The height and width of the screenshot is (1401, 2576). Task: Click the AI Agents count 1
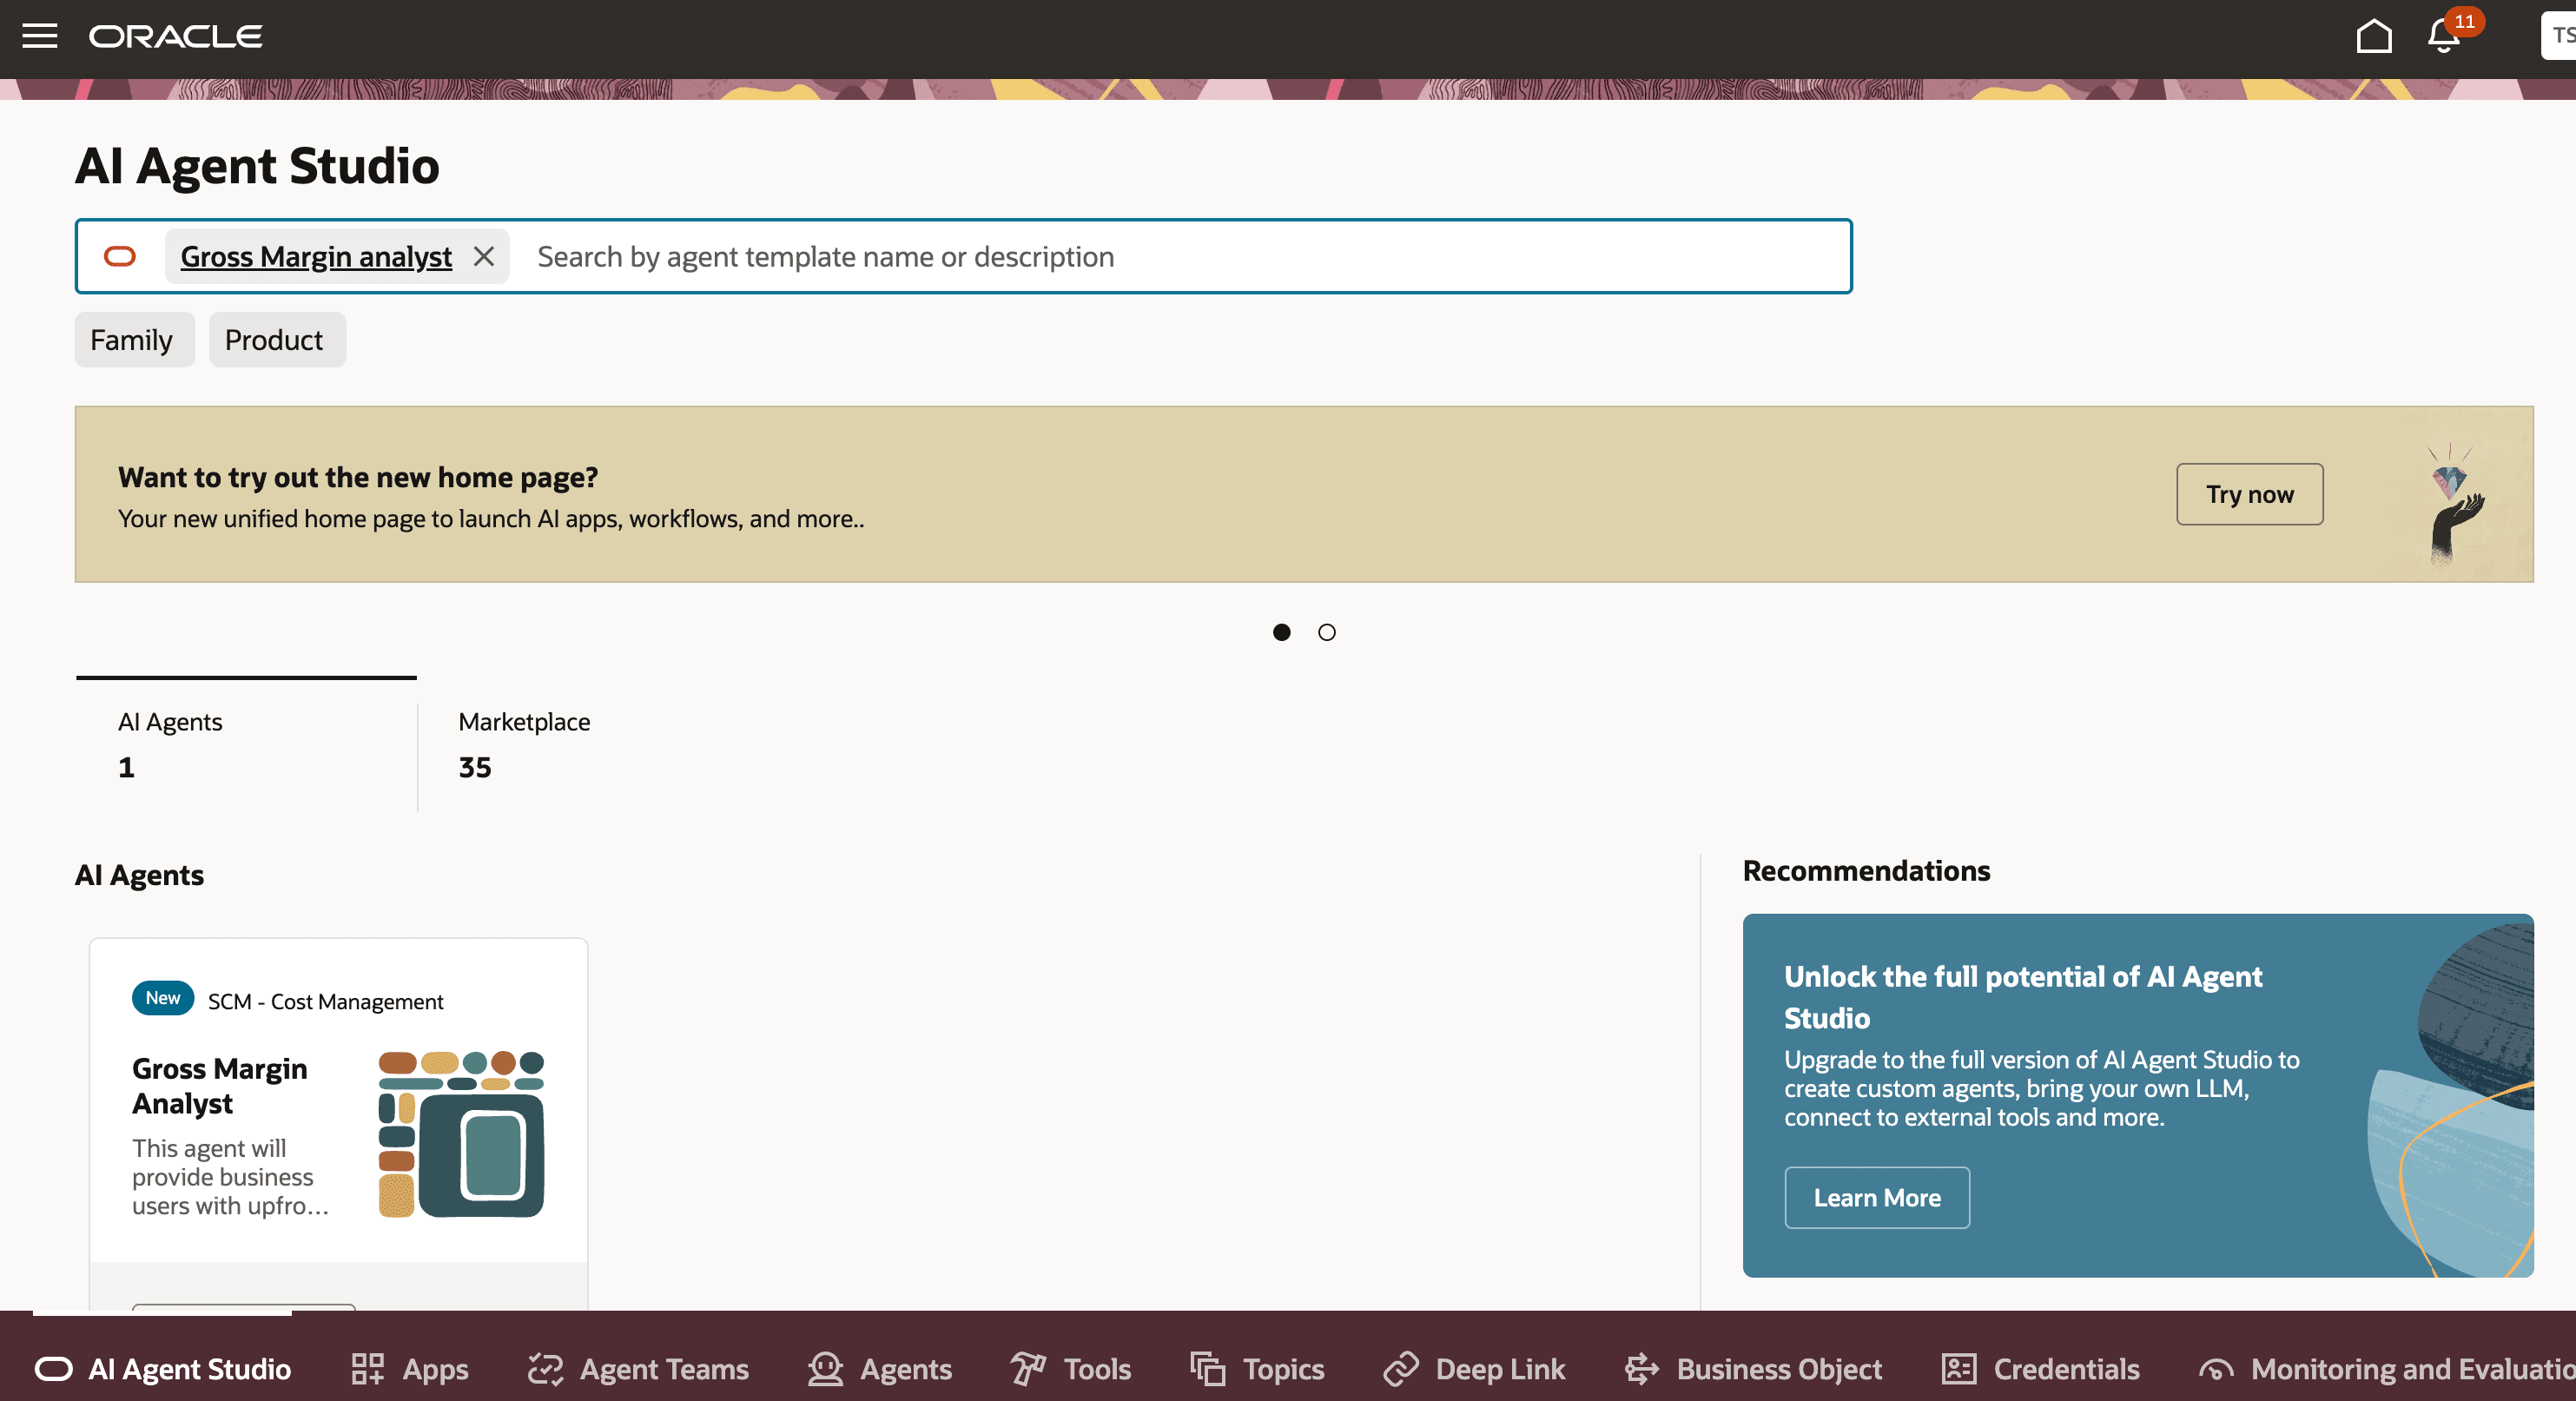[126, 767]
